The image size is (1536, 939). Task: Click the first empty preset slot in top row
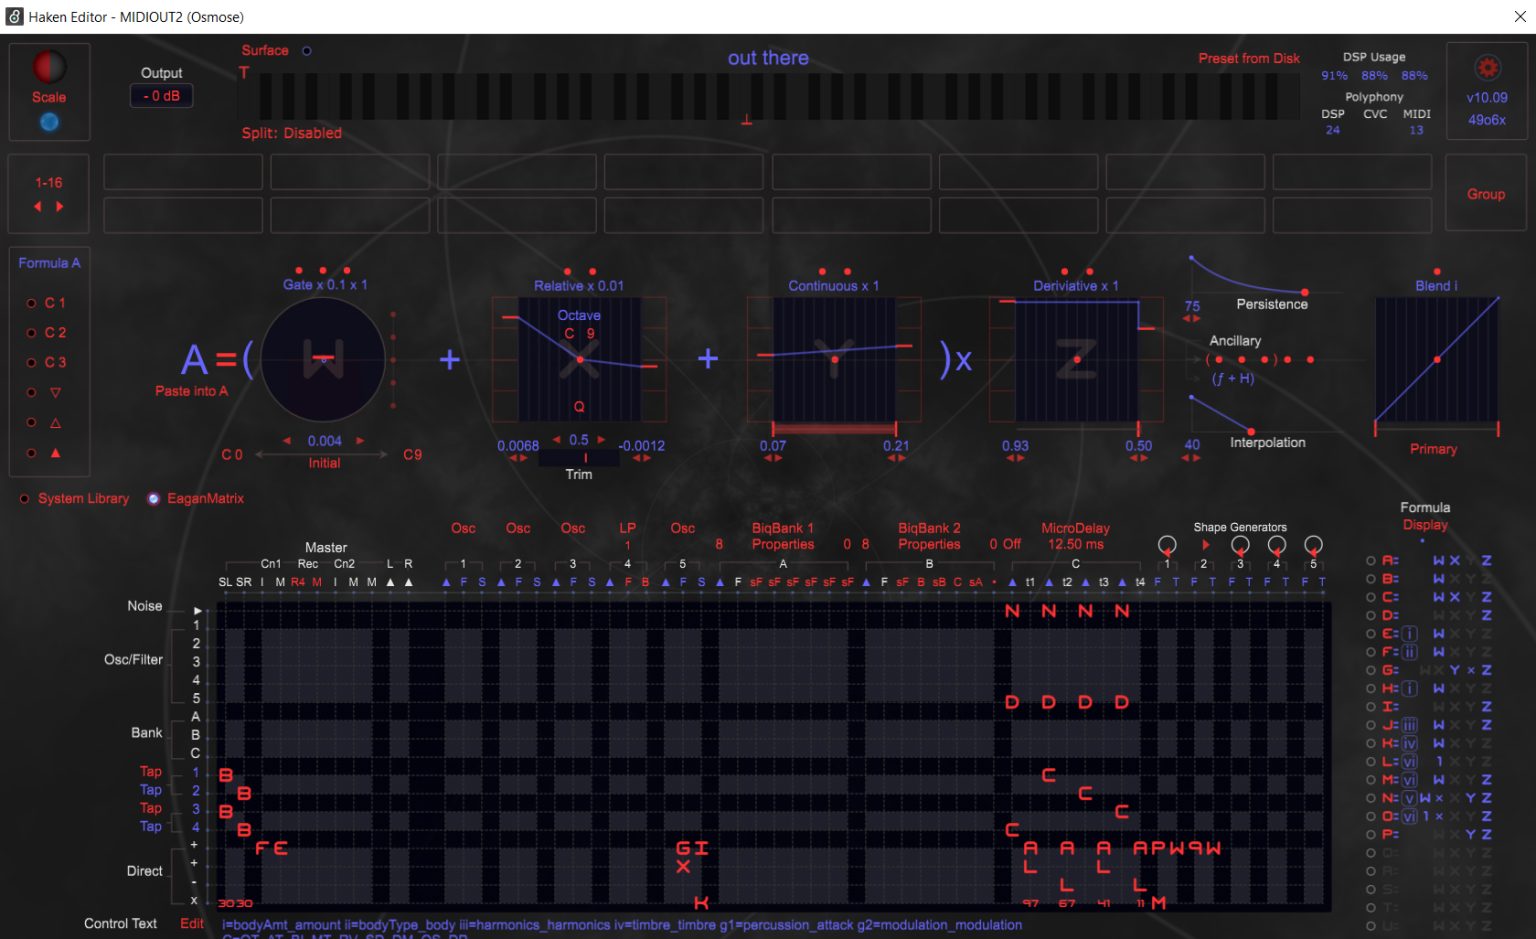pos(183,172)
